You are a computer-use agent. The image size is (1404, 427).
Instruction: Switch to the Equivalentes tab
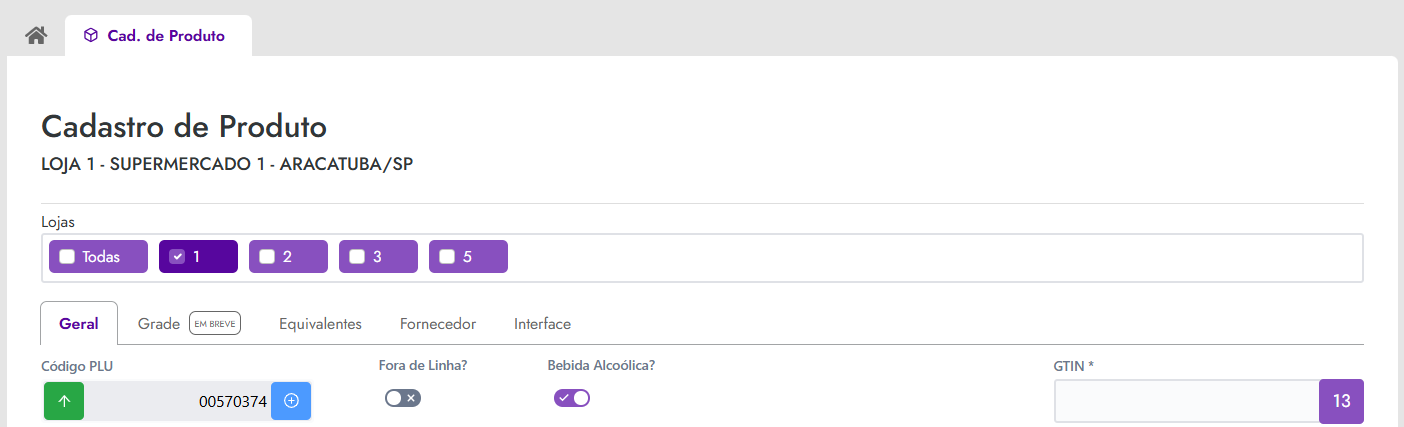click(320, 324)
